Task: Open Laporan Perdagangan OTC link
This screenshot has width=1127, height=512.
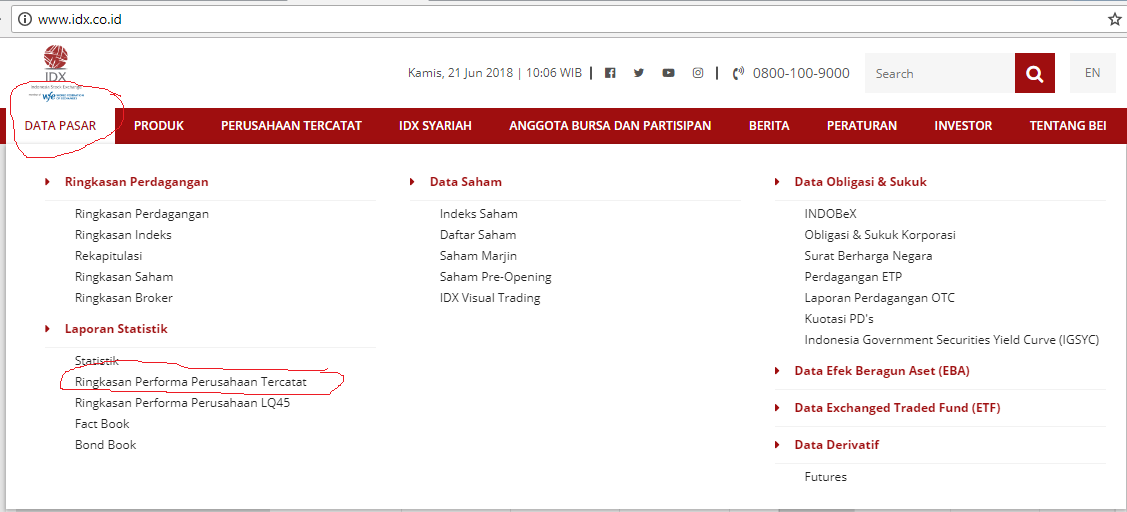Action: pyautogui.click(x=880, y=297)
